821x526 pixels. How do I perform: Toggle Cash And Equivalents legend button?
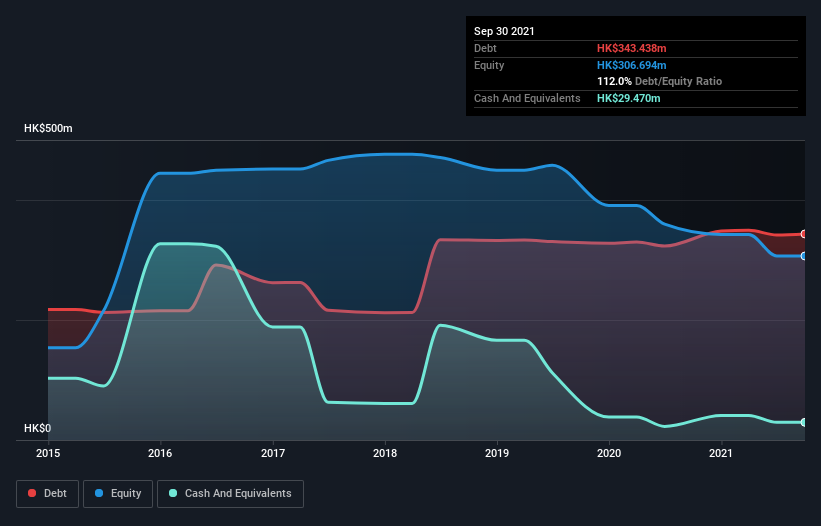[230, 494]
